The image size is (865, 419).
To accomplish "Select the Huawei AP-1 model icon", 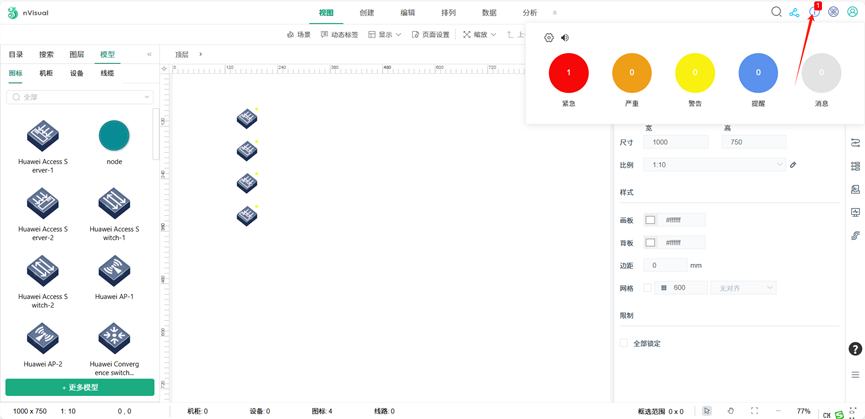I will pos(114,270).
